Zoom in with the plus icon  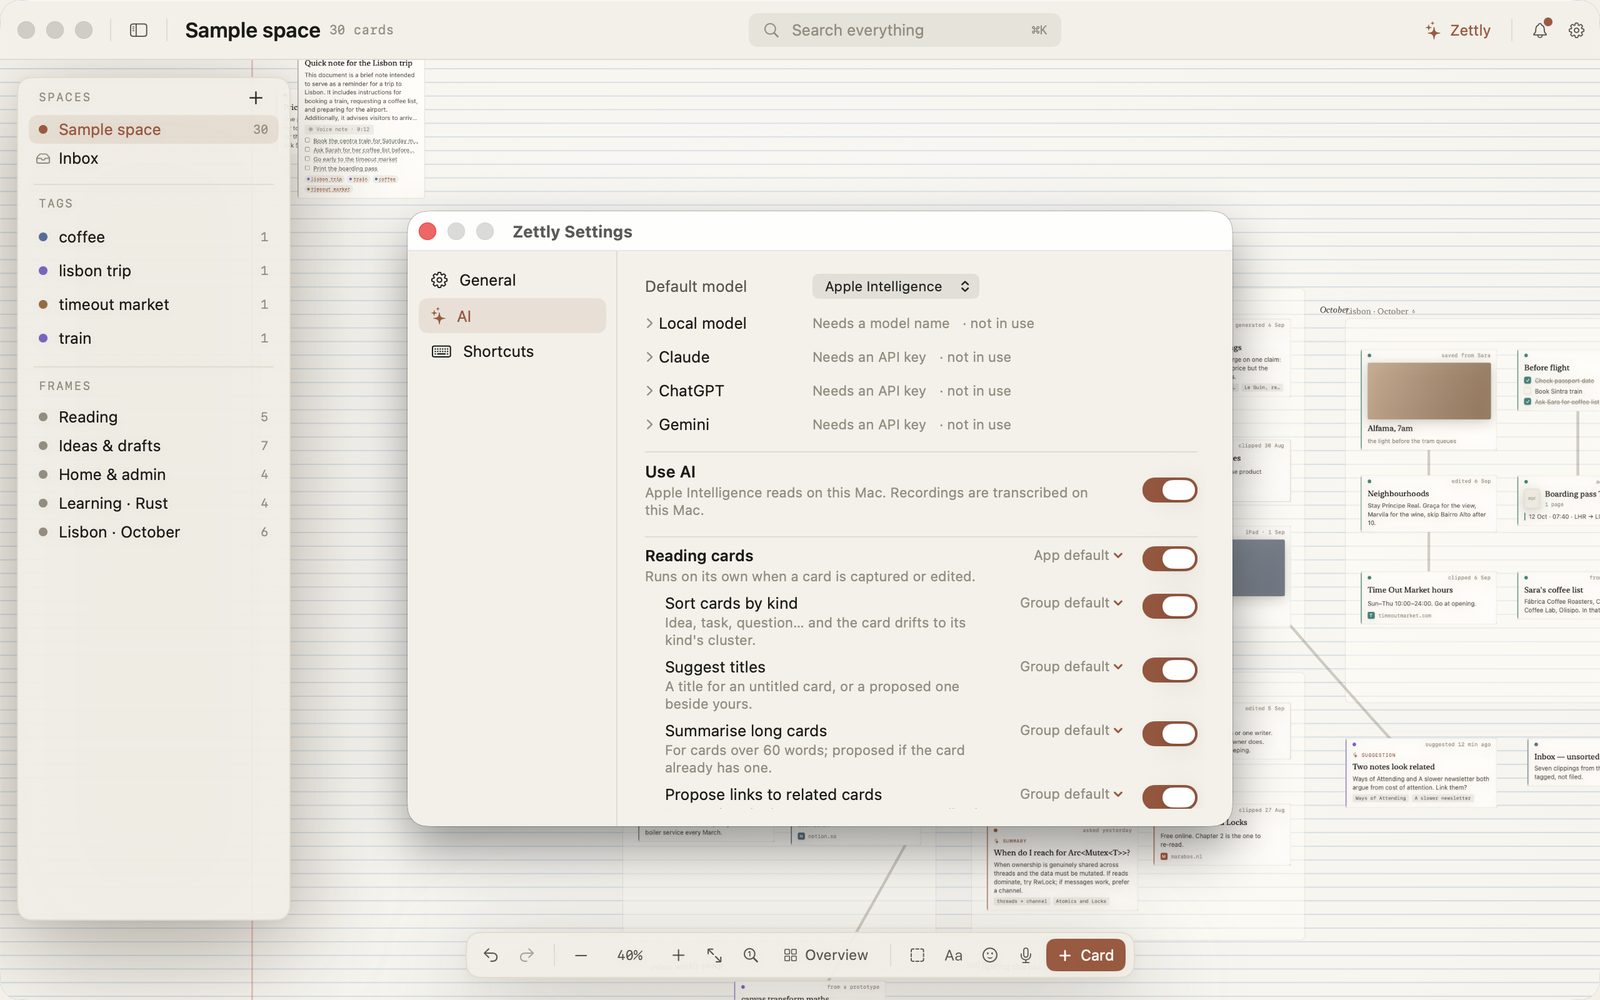678,955
